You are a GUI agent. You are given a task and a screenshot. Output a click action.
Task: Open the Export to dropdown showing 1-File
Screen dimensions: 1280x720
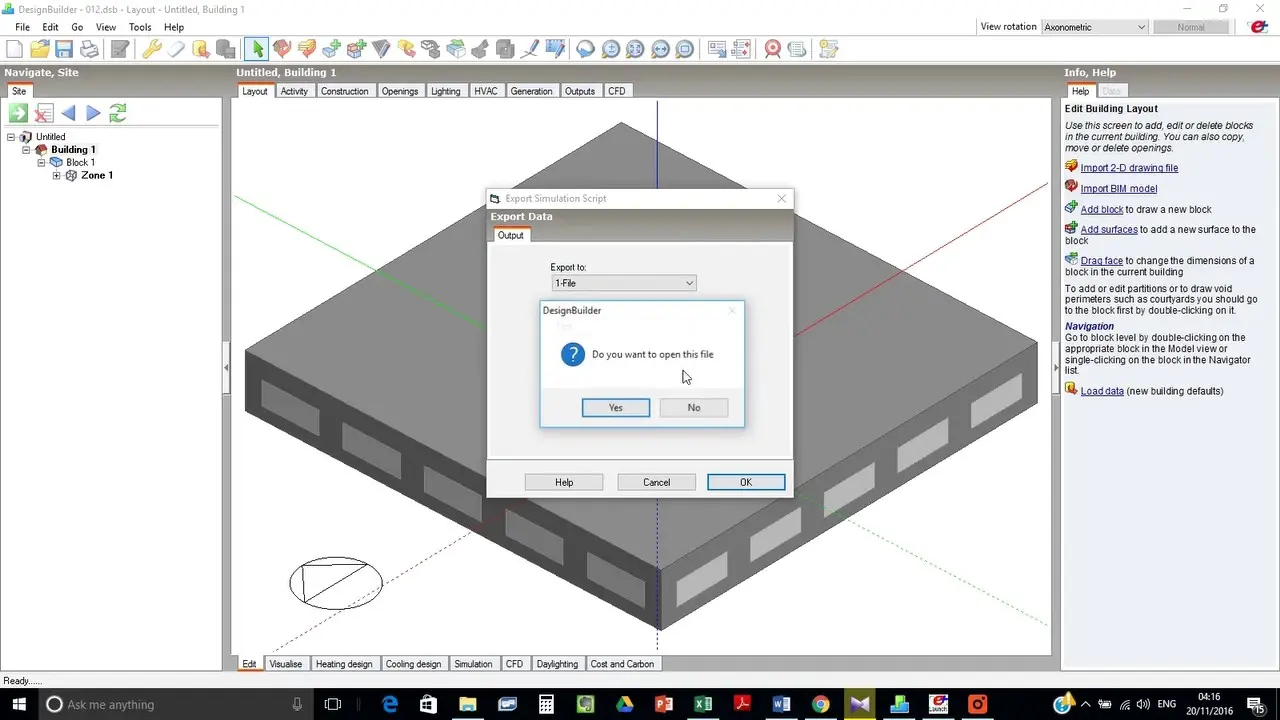click(623, 283)
